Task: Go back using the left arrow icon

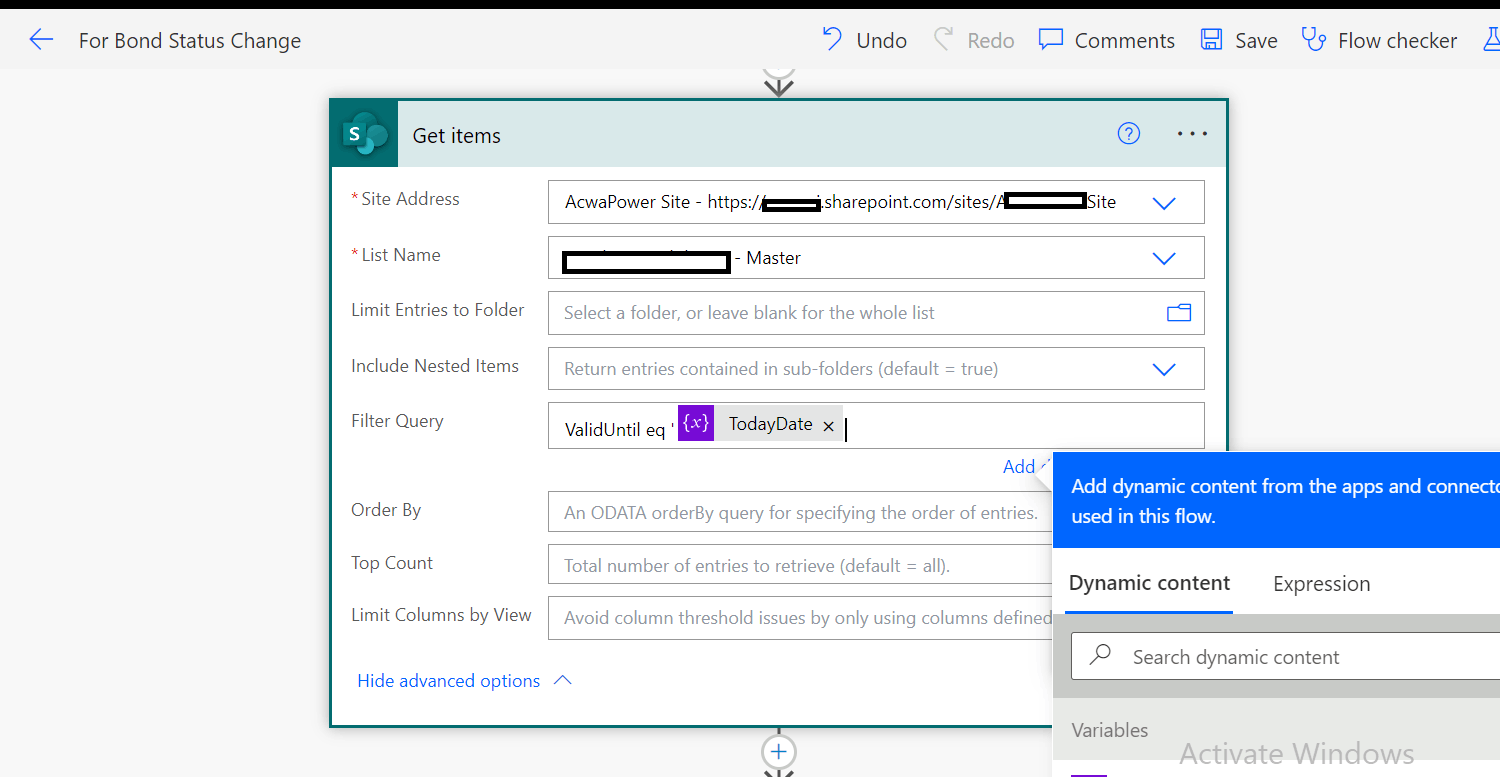Action: tap(41, 40)
